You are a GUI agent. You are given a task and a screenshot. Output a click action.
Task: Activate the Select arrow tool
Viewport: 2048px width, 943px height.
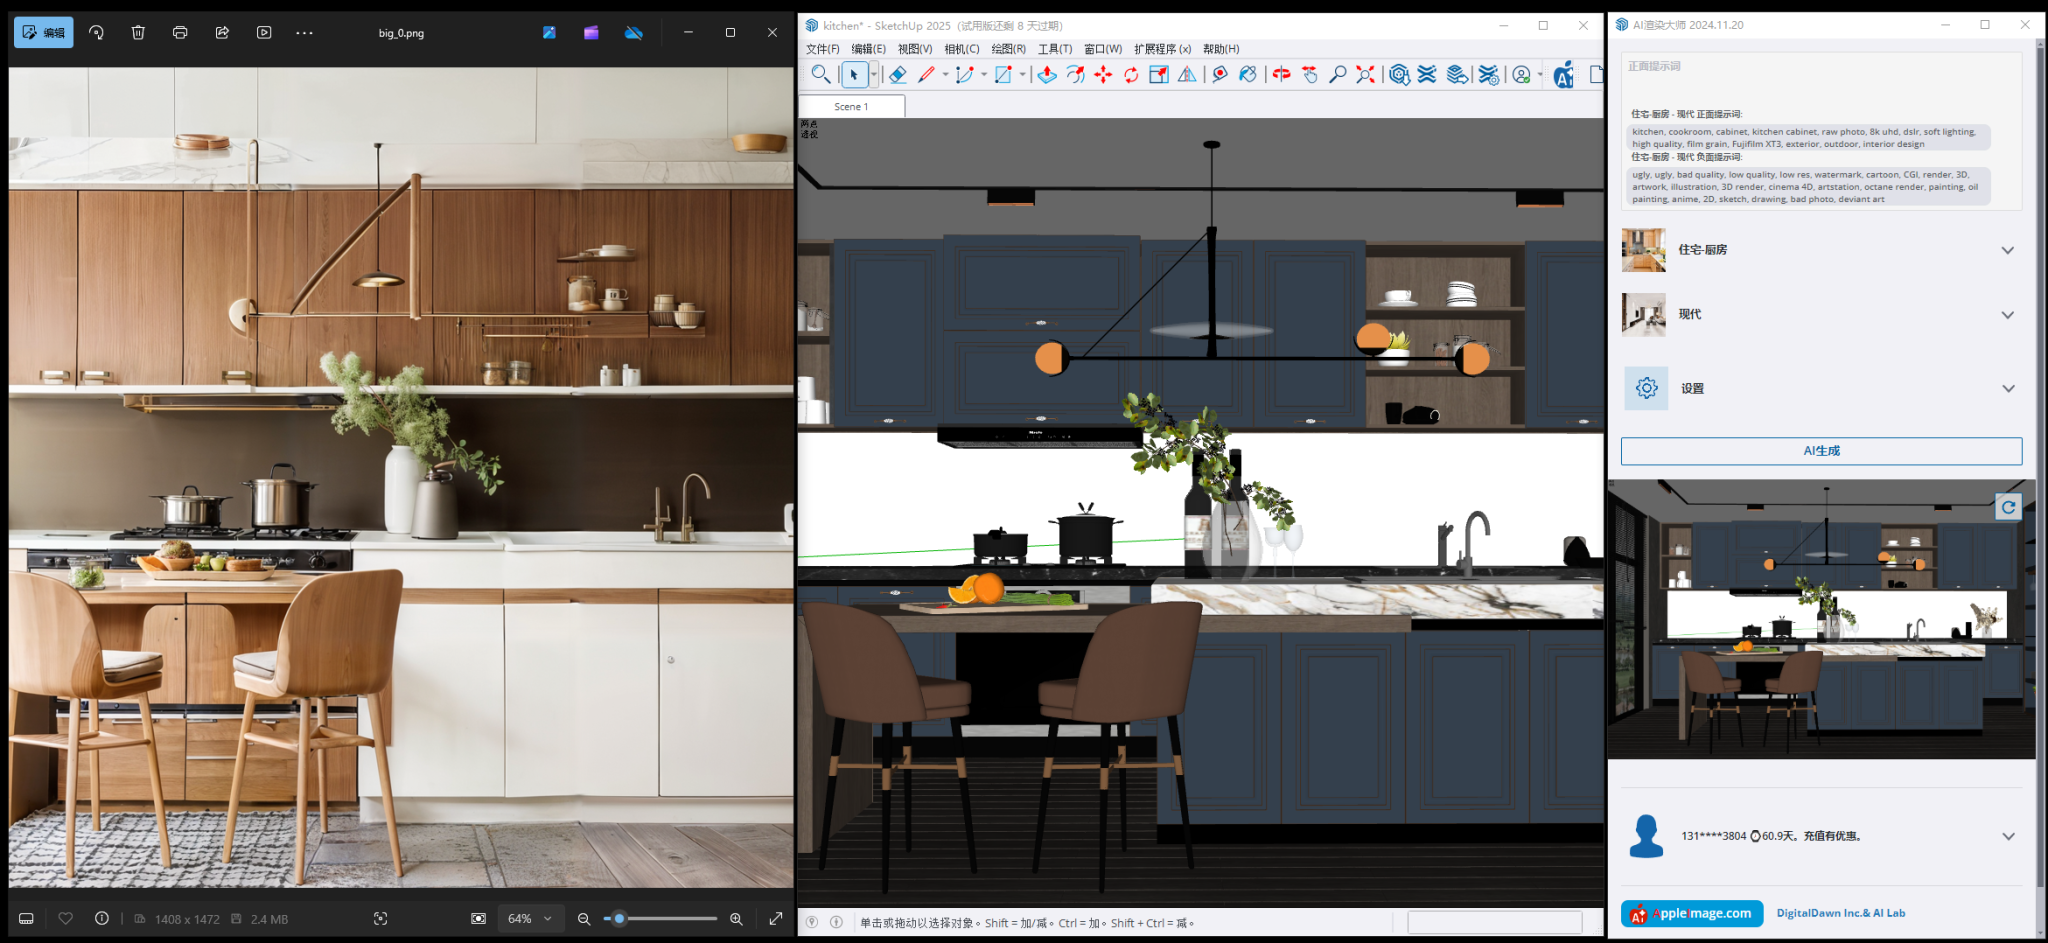[853, 74]
